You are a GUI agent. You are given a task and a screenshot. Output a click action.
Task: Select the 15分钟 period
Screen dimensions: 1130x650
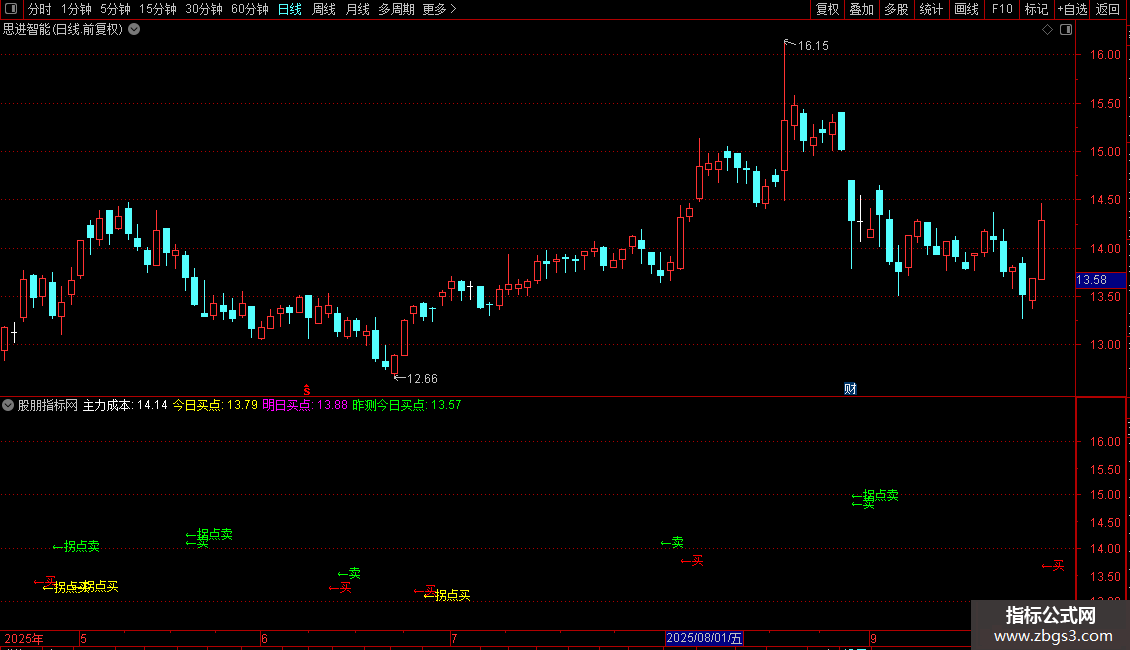point(158,9)
